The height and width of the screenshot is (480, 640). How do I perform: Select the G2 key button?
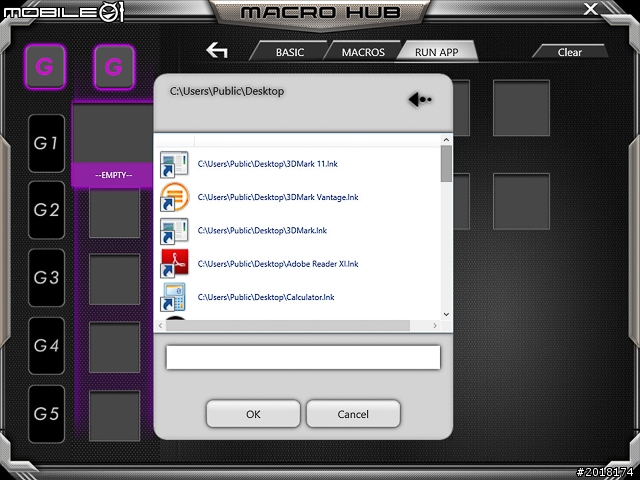[x=47, y=210]
